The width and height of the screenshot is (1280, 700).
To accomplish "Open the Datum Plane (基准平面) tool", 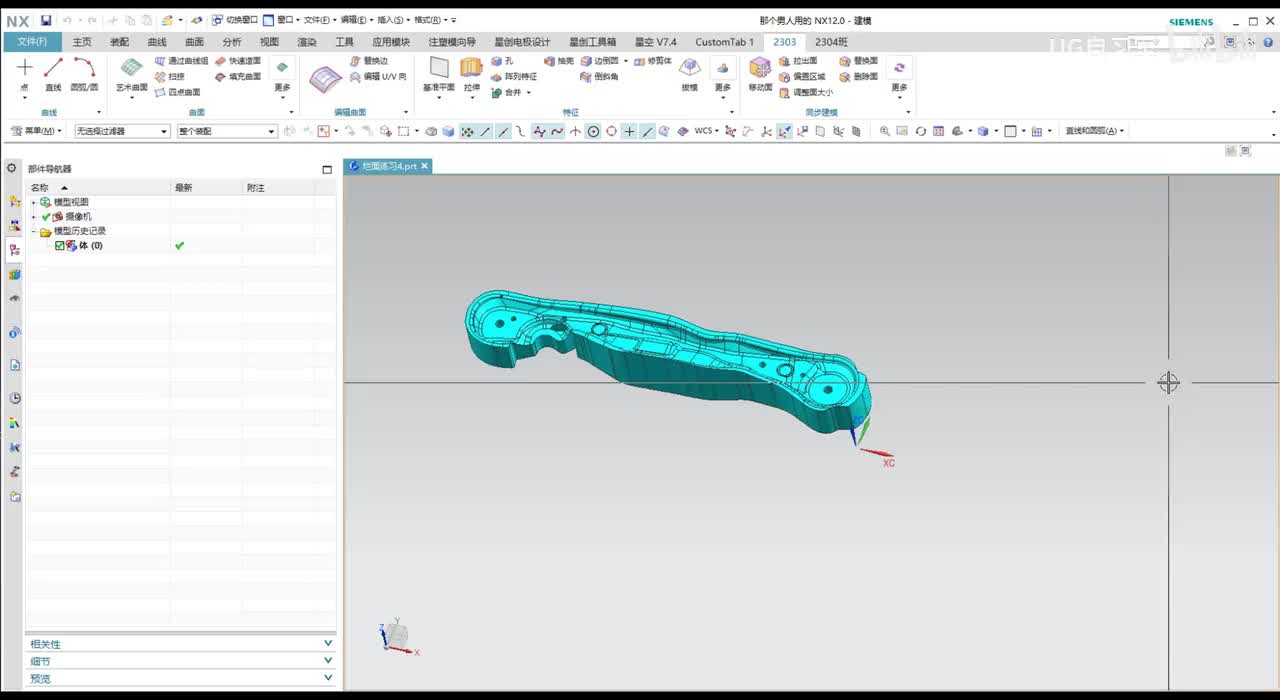I will pyautogui.click(x=438, y=75).
